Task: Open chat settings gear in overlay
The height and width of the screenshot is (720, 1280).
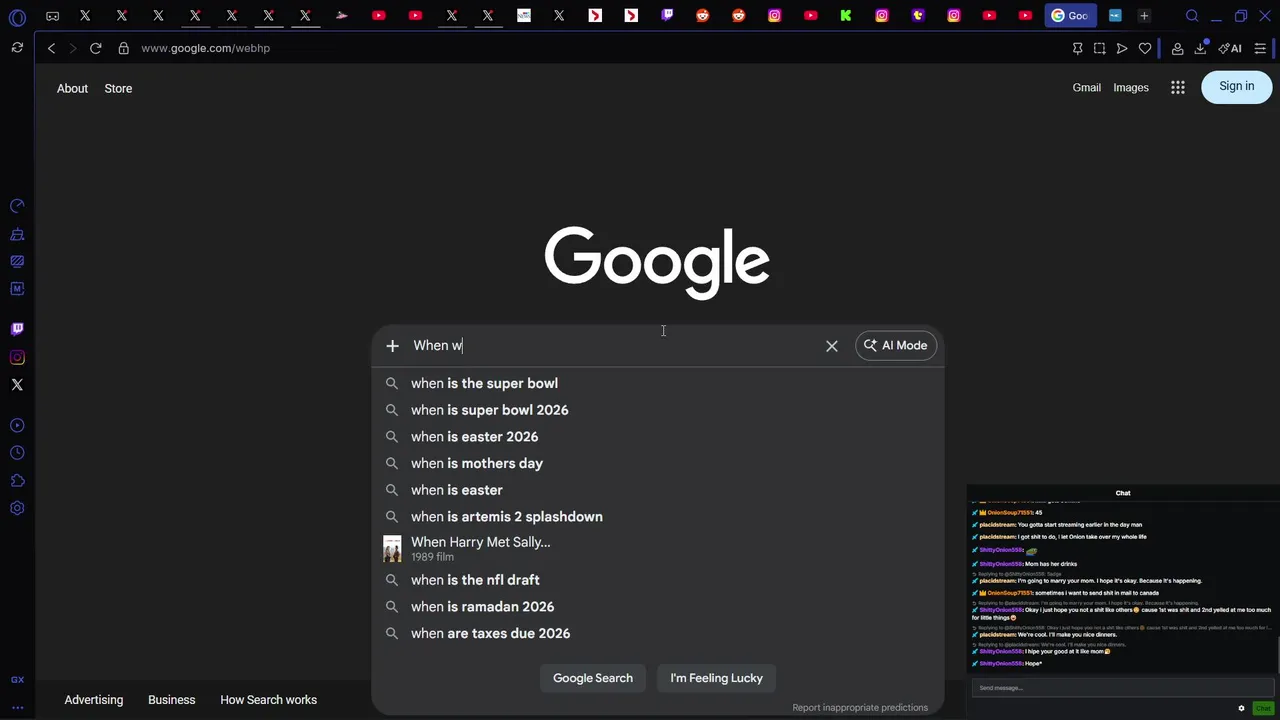Action: coord(1241,708)
